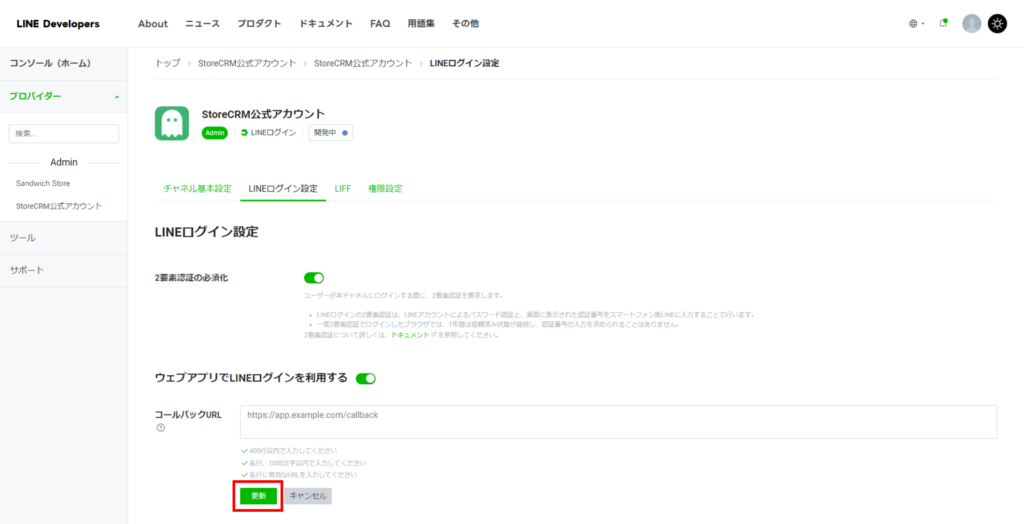1024x524 pixels.
Task: Open the language globe dropdown
Action: click(916, 24)
